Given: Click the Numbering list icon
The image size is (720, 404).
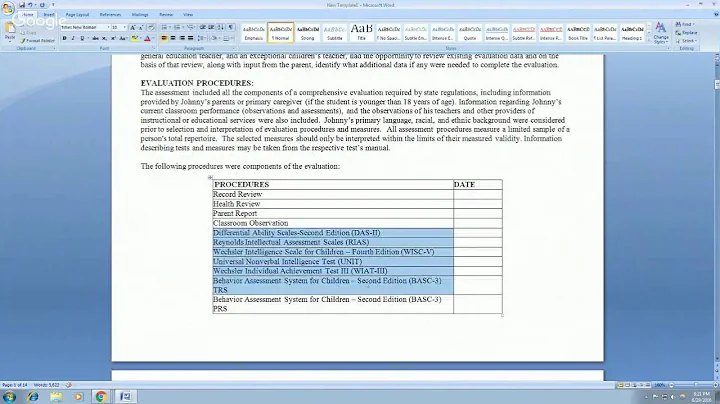Looking at the screenshot, I should pos(178,28).
